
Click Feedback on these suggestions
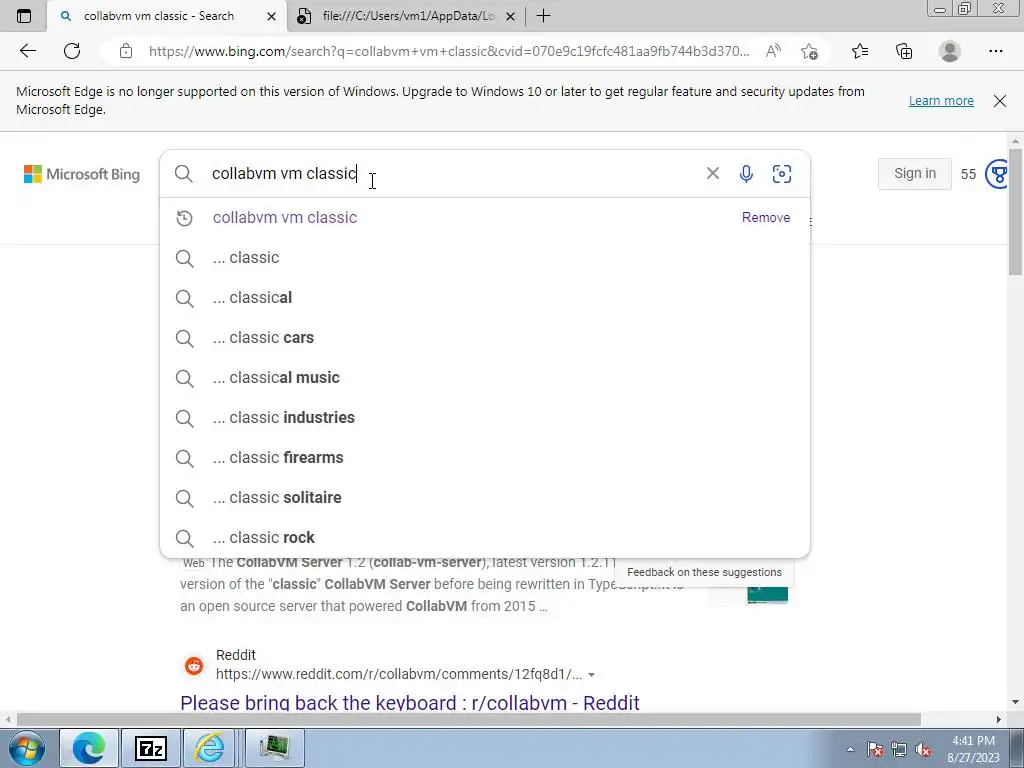coord(704,572)
